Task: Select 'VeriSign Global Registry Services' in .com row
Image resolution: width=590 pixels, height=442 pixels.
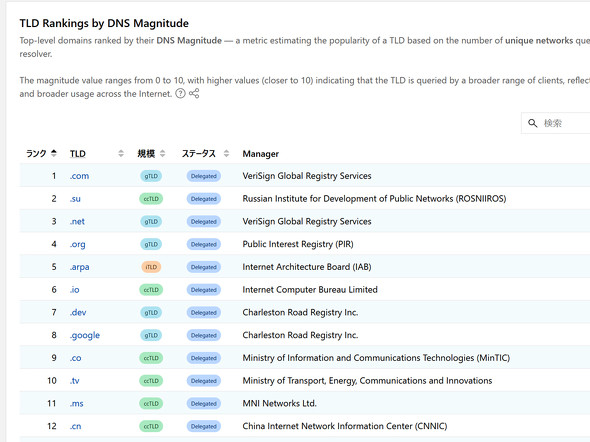Action: pyautogui.click(x=307, y=176)
